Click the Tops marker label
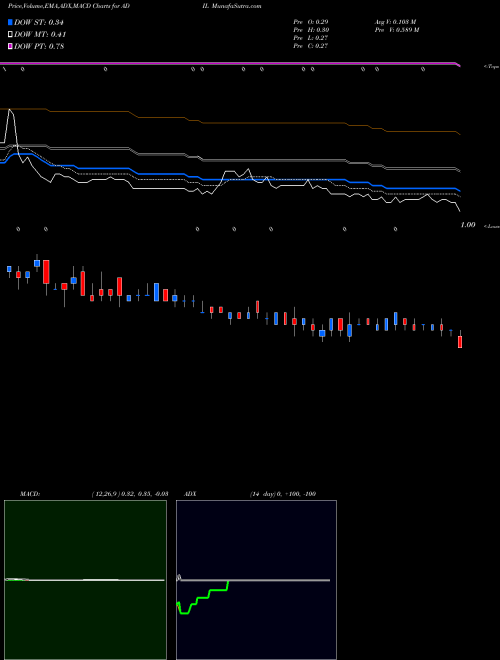Viewport: 500px width, 660px height. [492, 67]
